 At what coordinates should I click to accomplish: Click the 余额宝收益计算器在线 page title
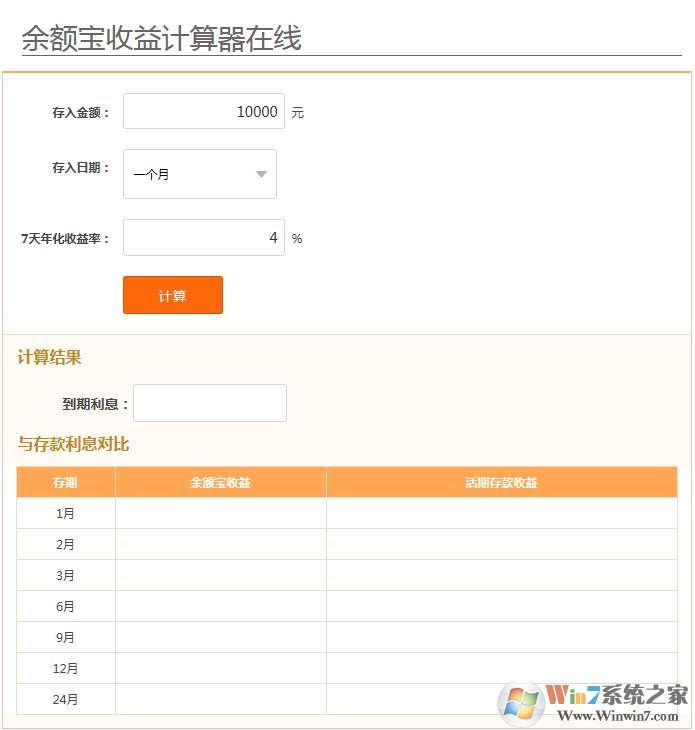coord(161,39)
